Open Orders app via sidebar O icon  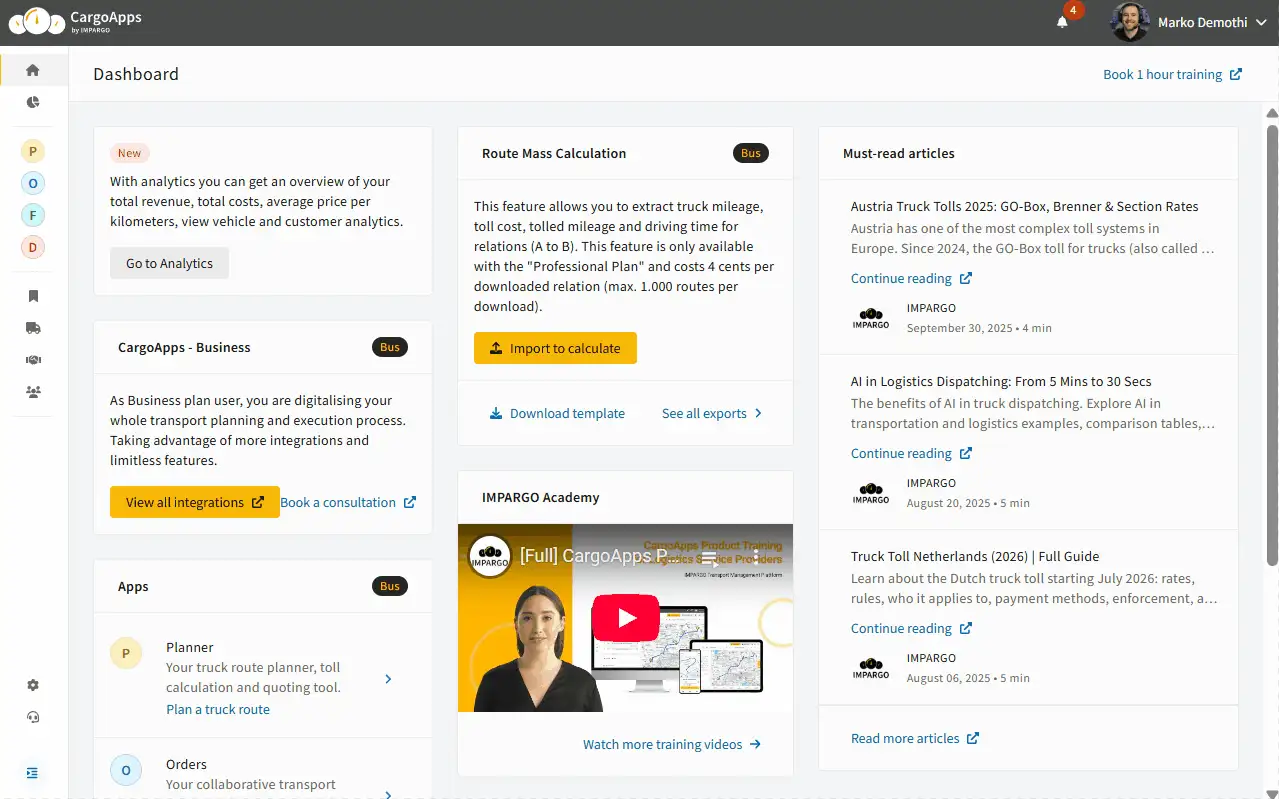coord(33,184)
